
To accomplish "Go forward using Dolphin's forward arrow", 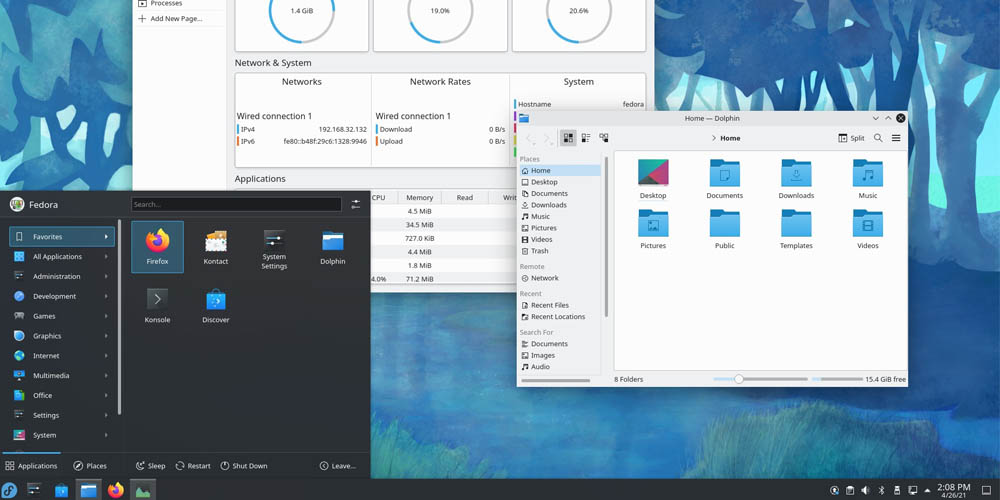I will pos(548,138).
